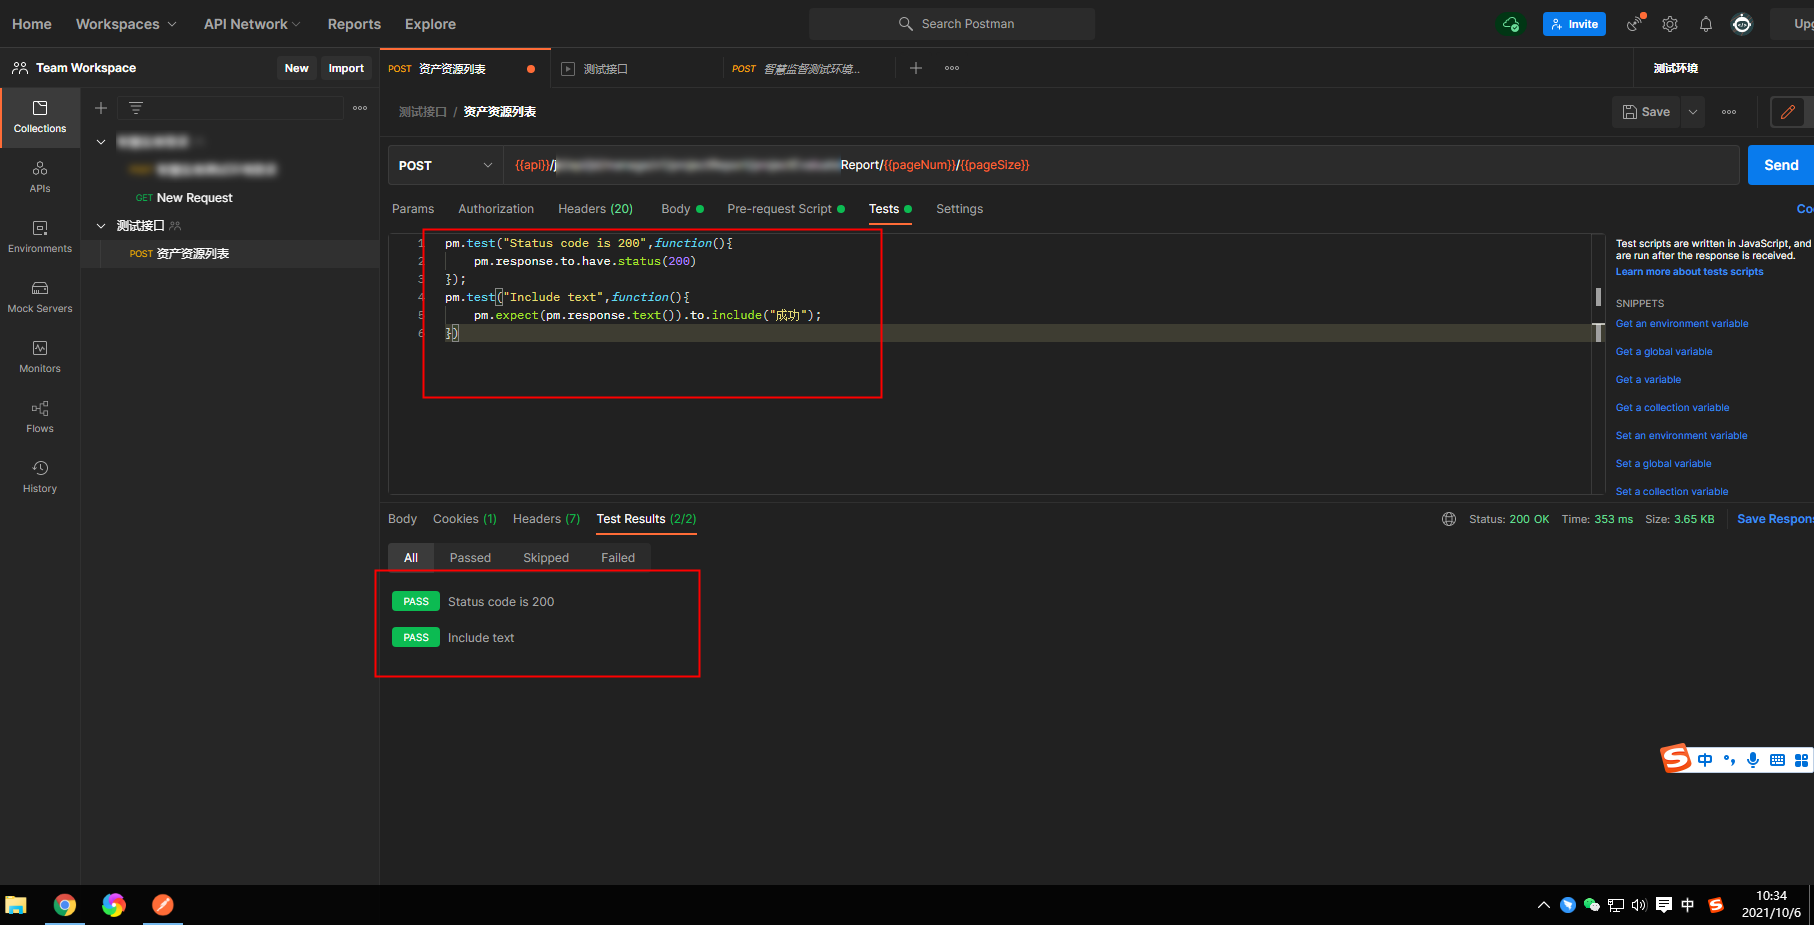This screenshot has height=925, width=1814.
Task: Open the Environments sidebar panel
Action: coord(40,237)
